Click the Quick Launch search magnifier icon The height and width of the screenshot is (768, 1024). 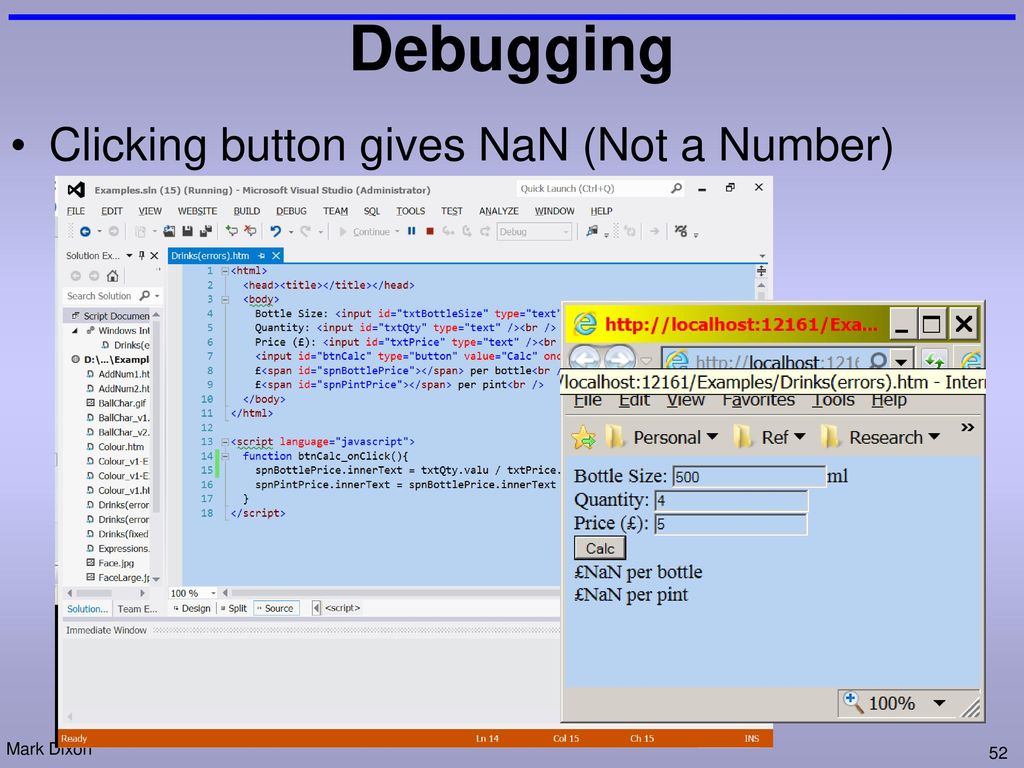(x=677, y=189)
